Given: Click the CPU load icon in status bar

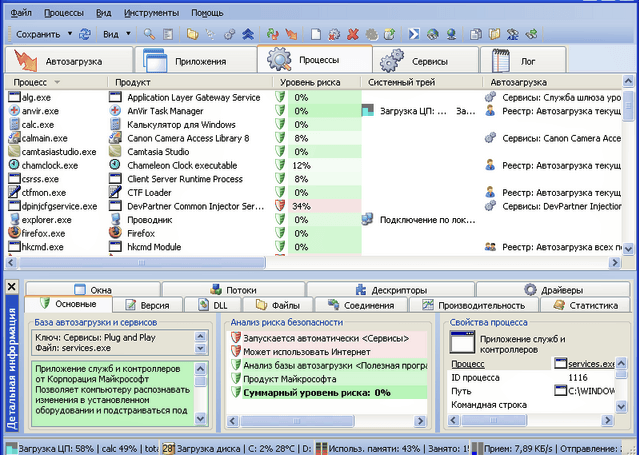Looking at the screenshot, I should pyautogui.click(x=11, y=448).
